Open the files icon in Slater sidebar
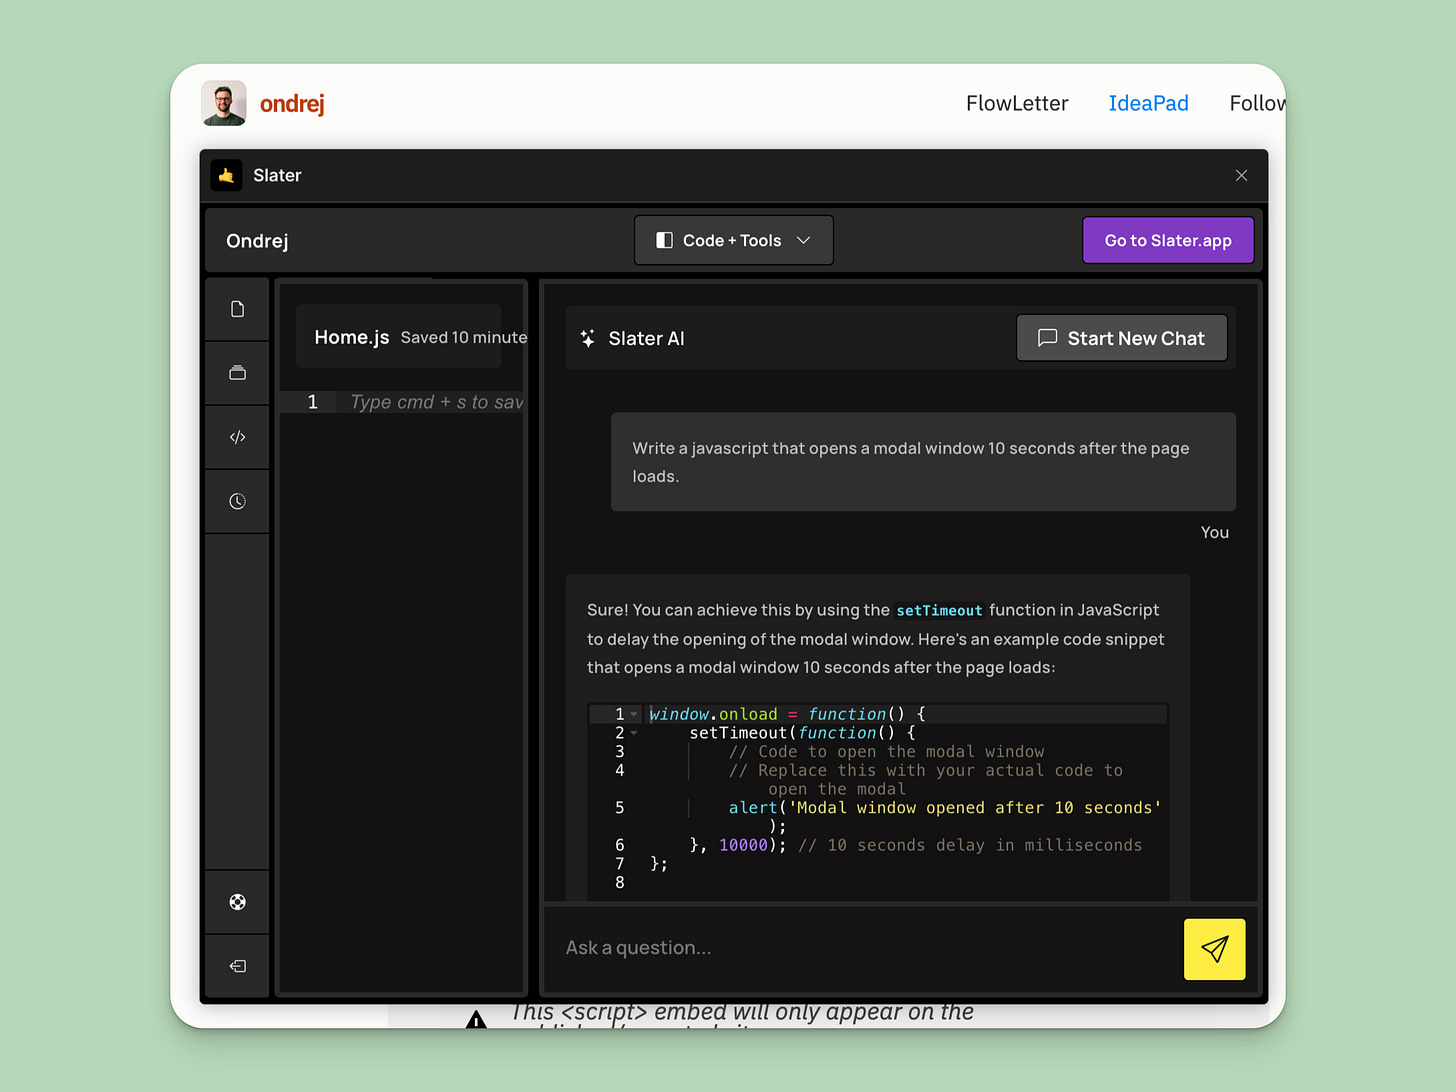 237,309
